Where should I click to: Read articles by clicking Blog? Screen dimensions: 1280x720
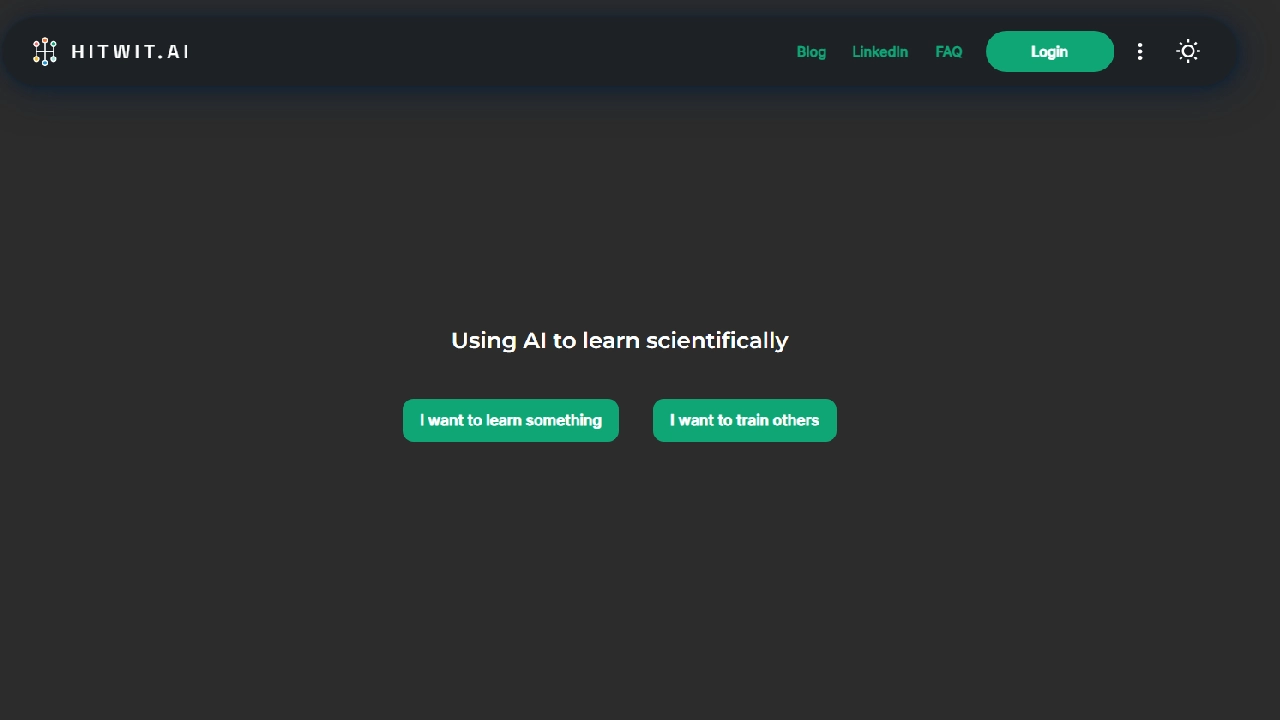811,52
